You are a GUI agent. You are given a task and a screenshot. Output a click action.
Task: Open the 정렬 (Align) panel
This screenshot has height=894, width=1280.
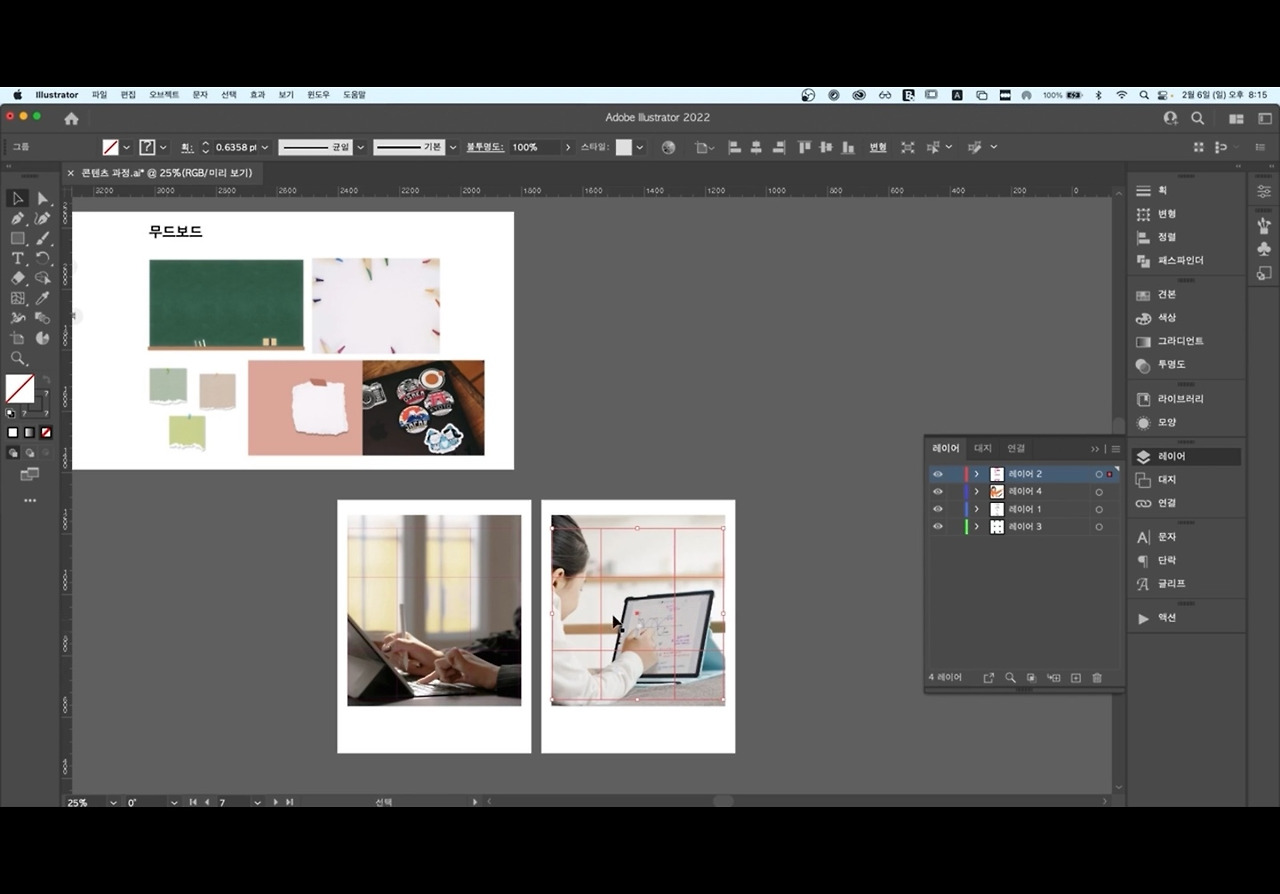pos(1166,237)
